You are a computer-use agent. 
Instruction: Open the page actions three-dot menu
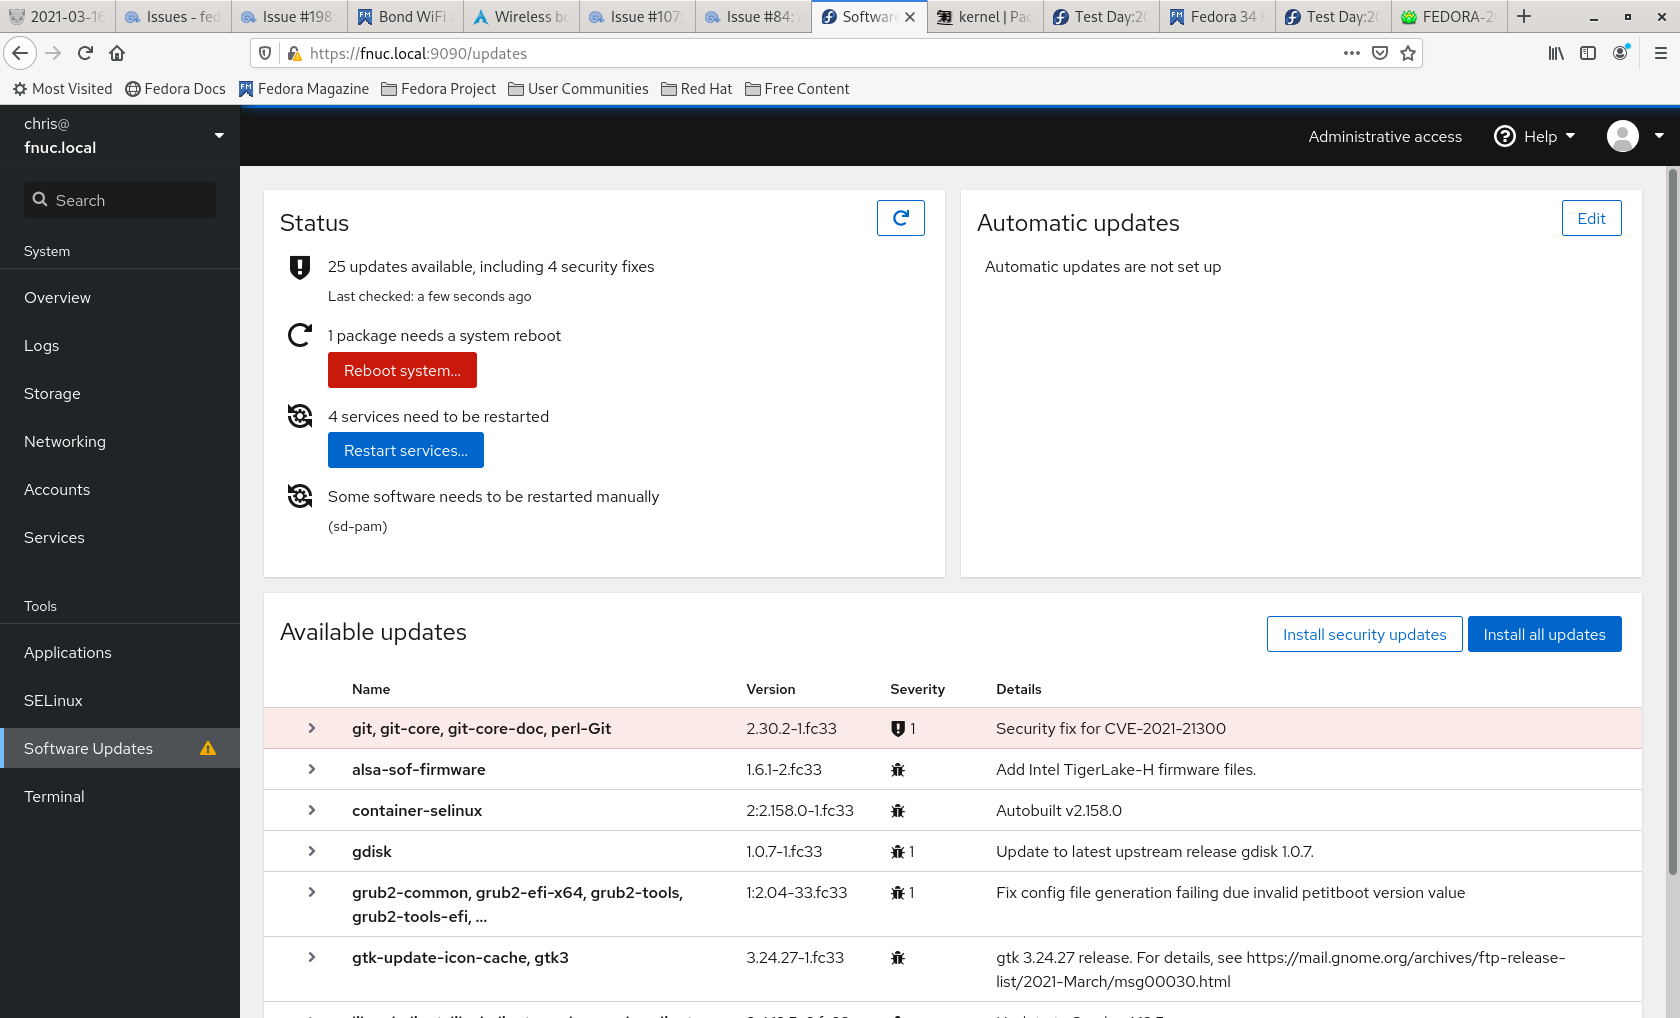(x=1352, y=53)
